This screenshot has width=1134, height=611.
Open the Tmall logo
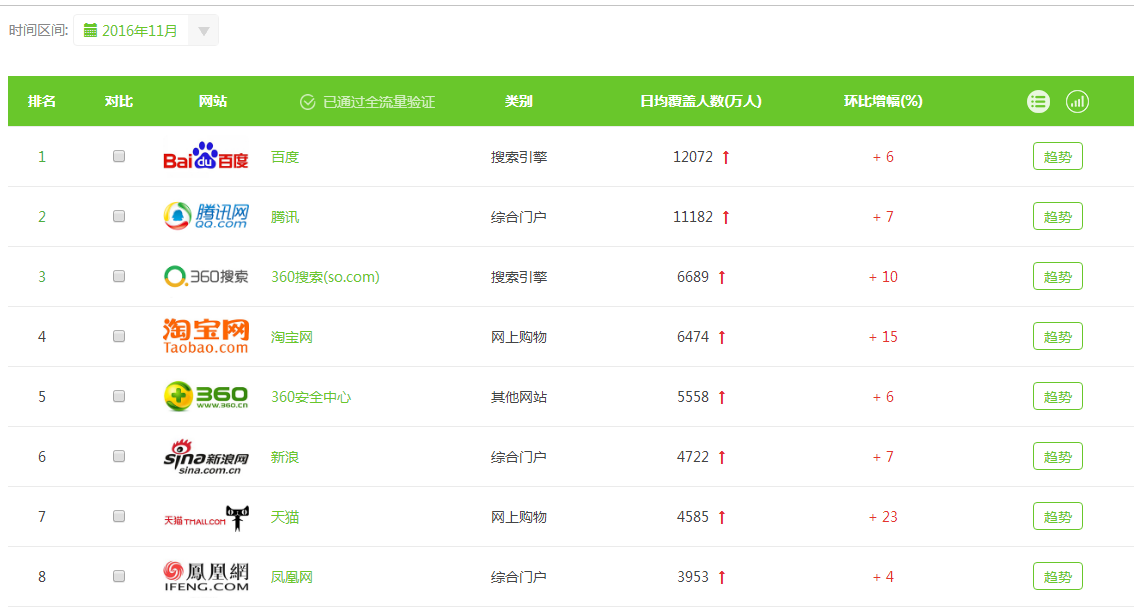[206, 518]
